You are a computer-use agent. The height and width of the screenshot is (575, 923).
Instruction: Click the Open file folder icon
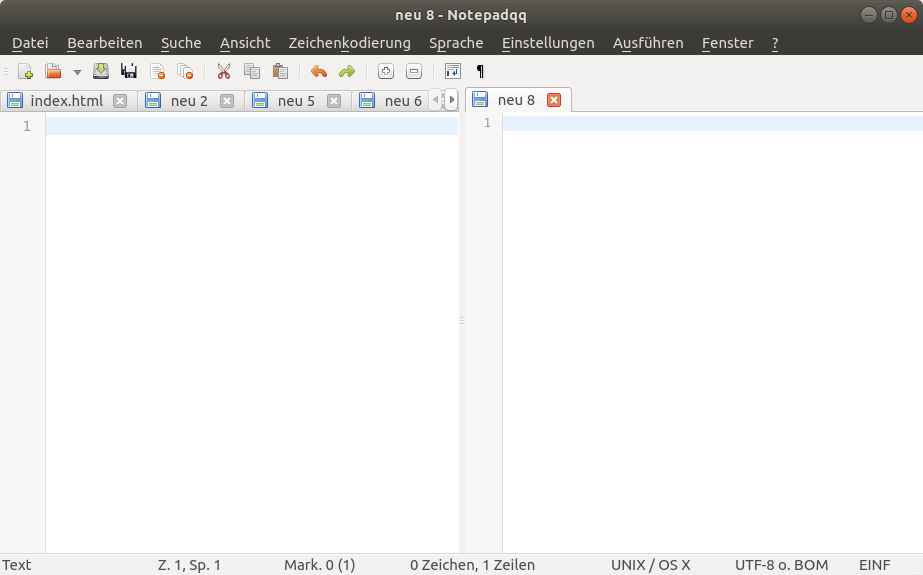tap(54, 71)
